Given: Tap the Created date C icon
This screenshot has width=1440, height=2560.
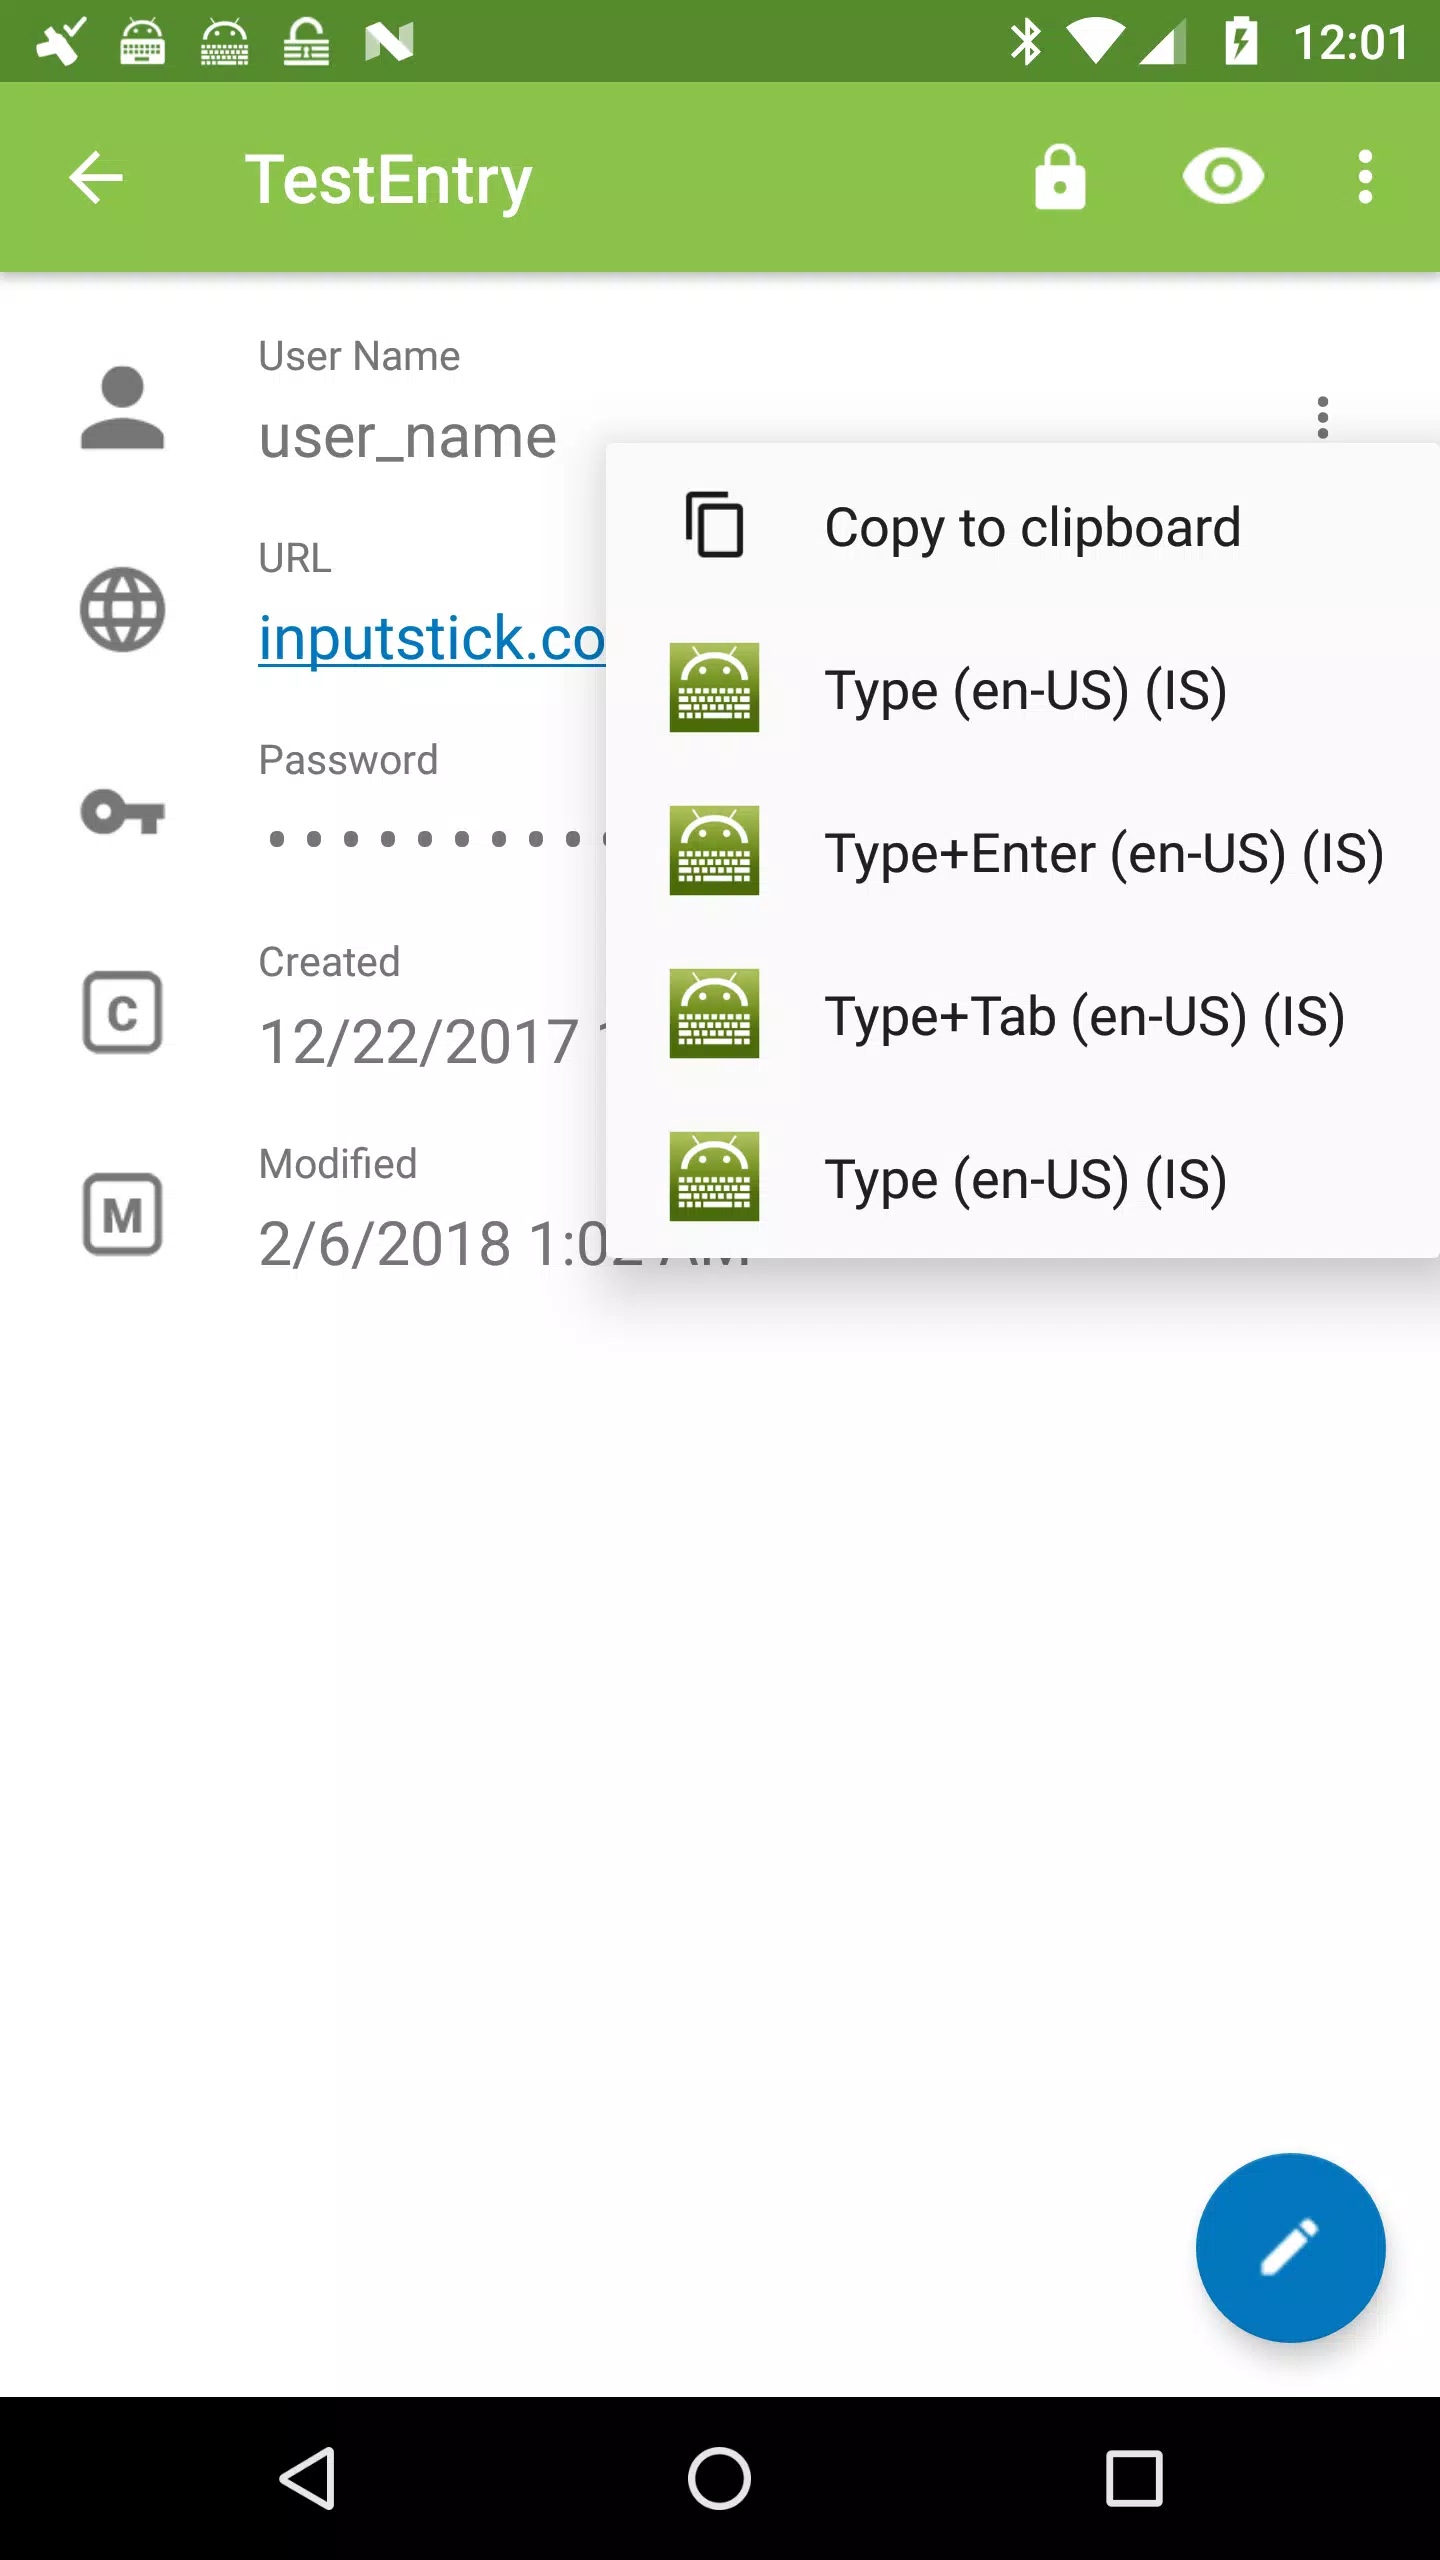Looking at the screenshot, I should 122,1012.
